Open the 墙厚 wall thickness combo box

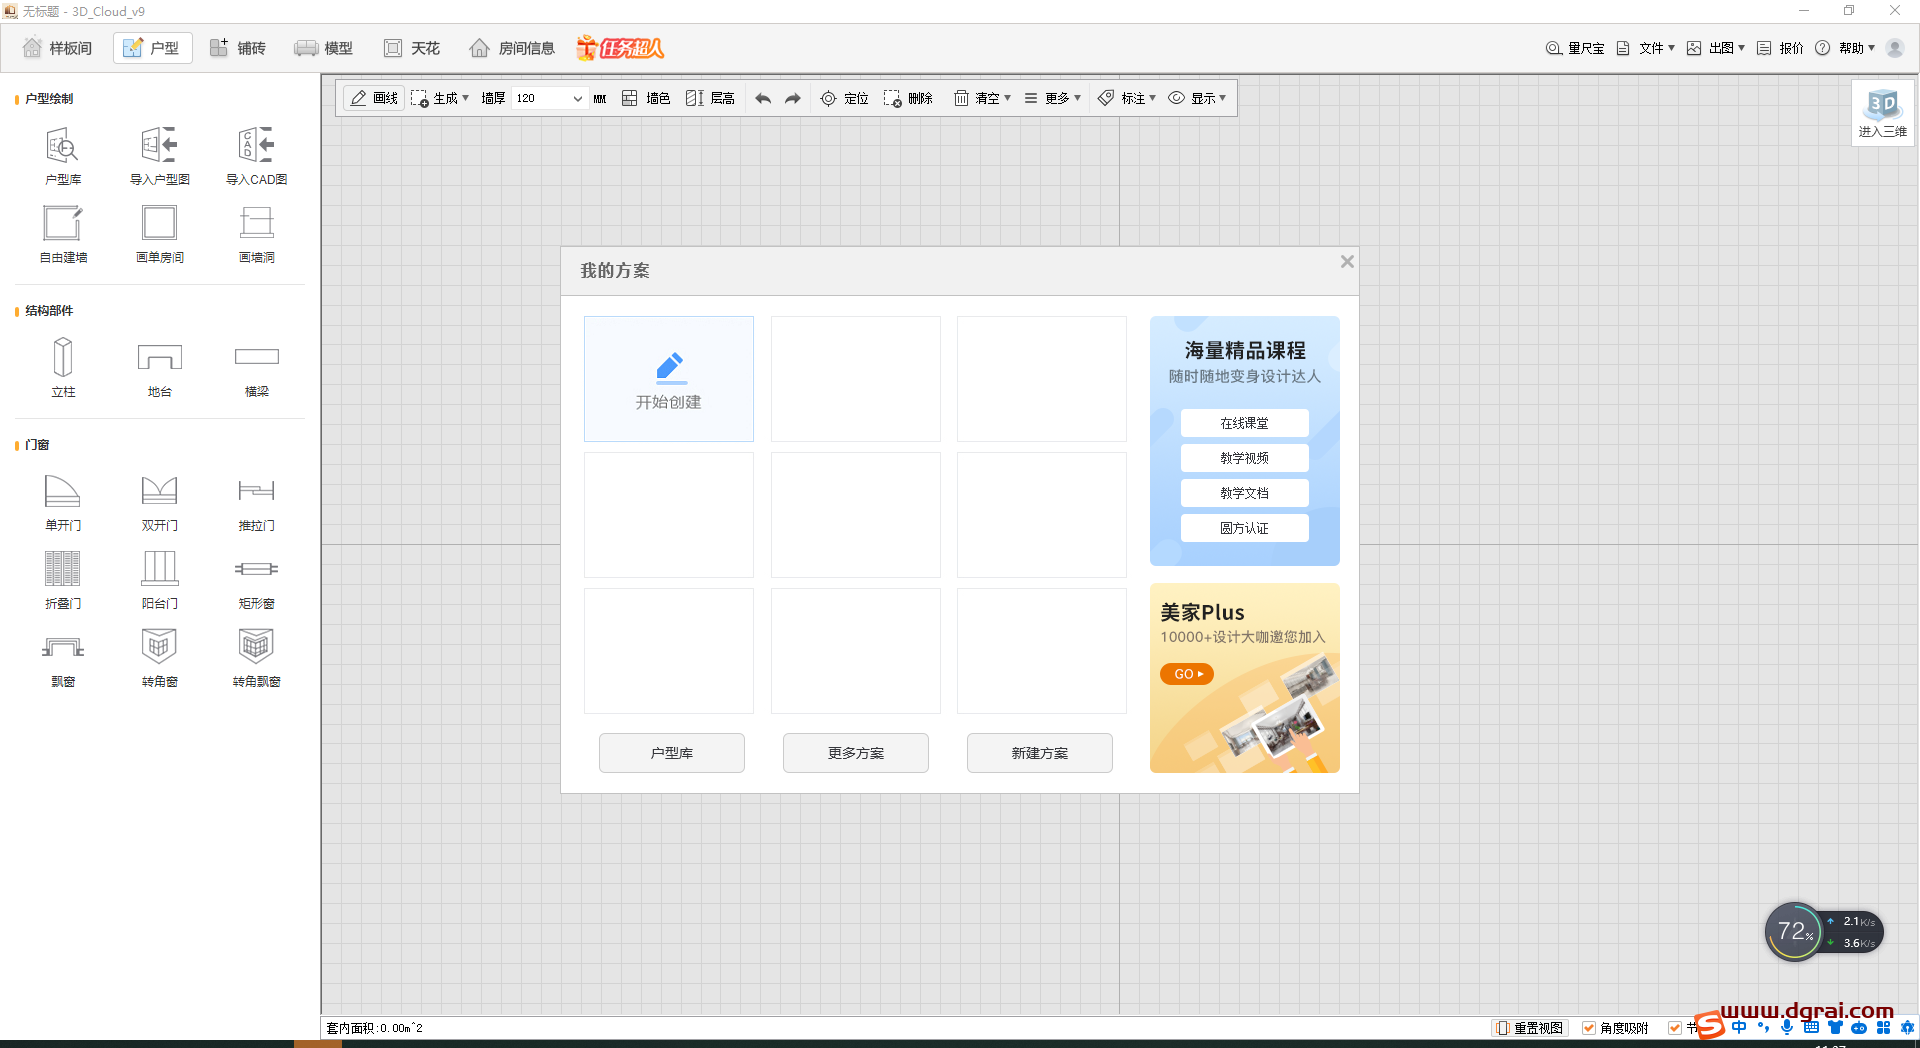tap(549, 98)
